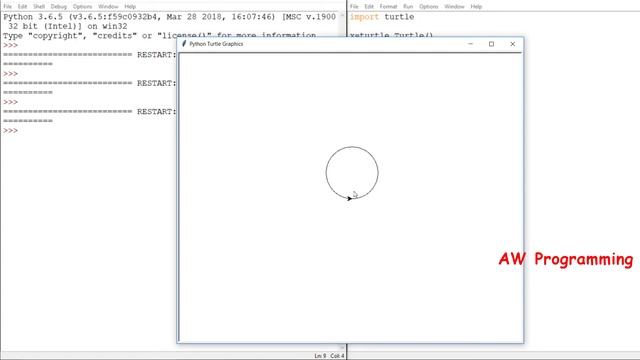Open Edit menu in the editor window
This screenshot has width=640, height=360.
click(x=369, y=7)
